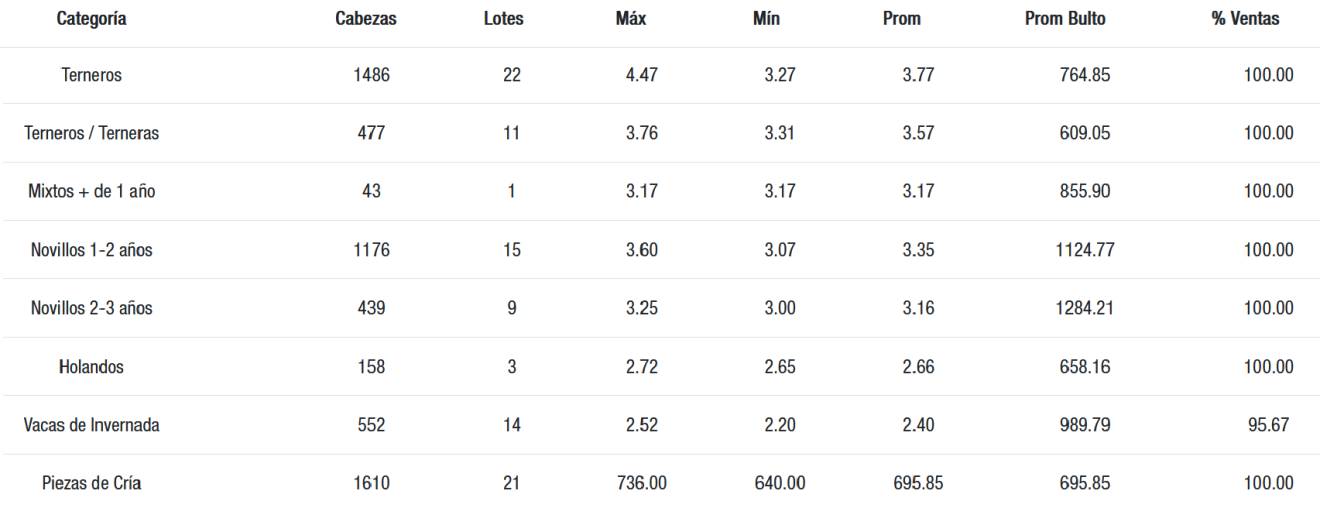Click Novillos 2-3 años category
Image resolution: width=1320 pixels, height=508 pixels.
tap(91, 308)
